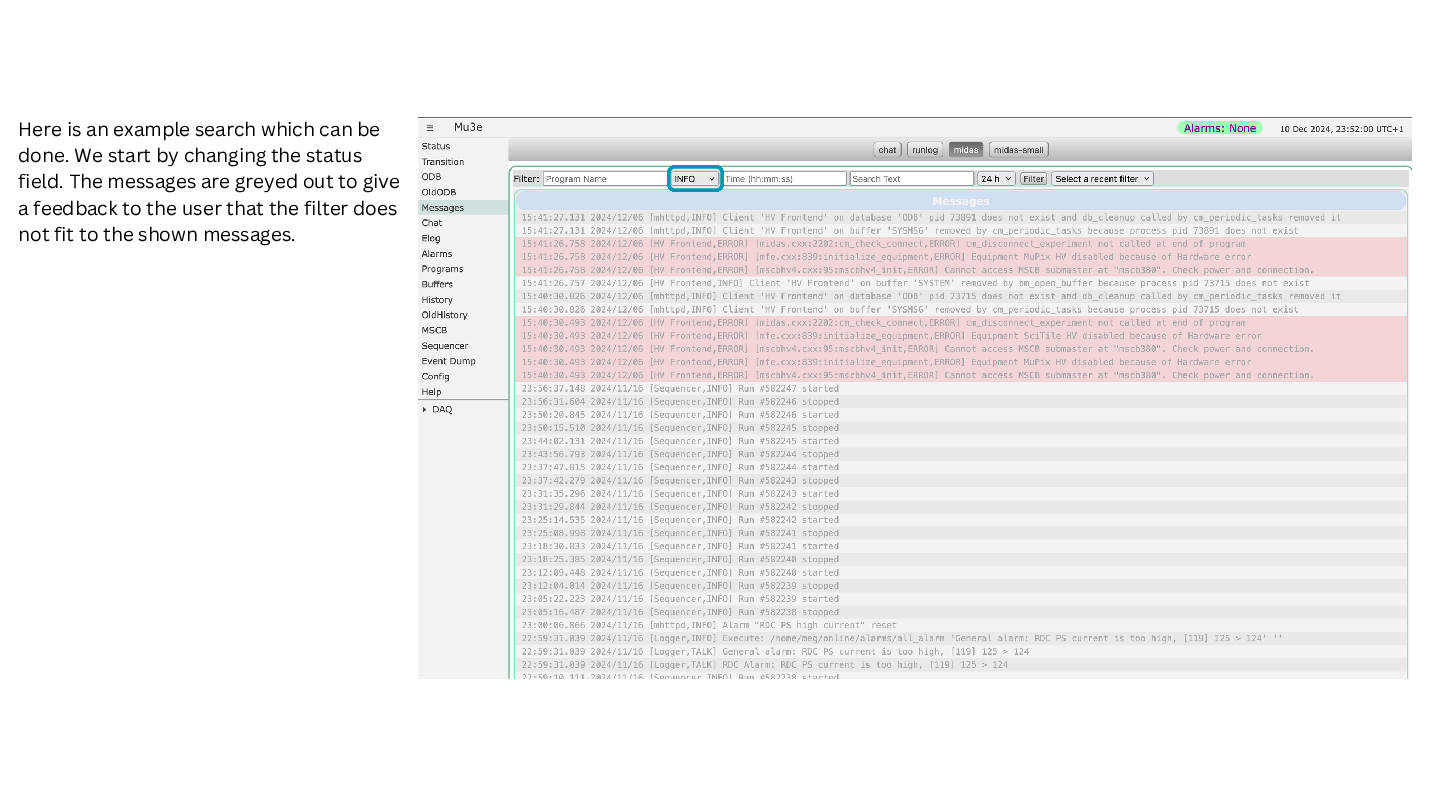Switch to the chat message tab
This screenshot has height=810, width=1440.
[887, 150]
